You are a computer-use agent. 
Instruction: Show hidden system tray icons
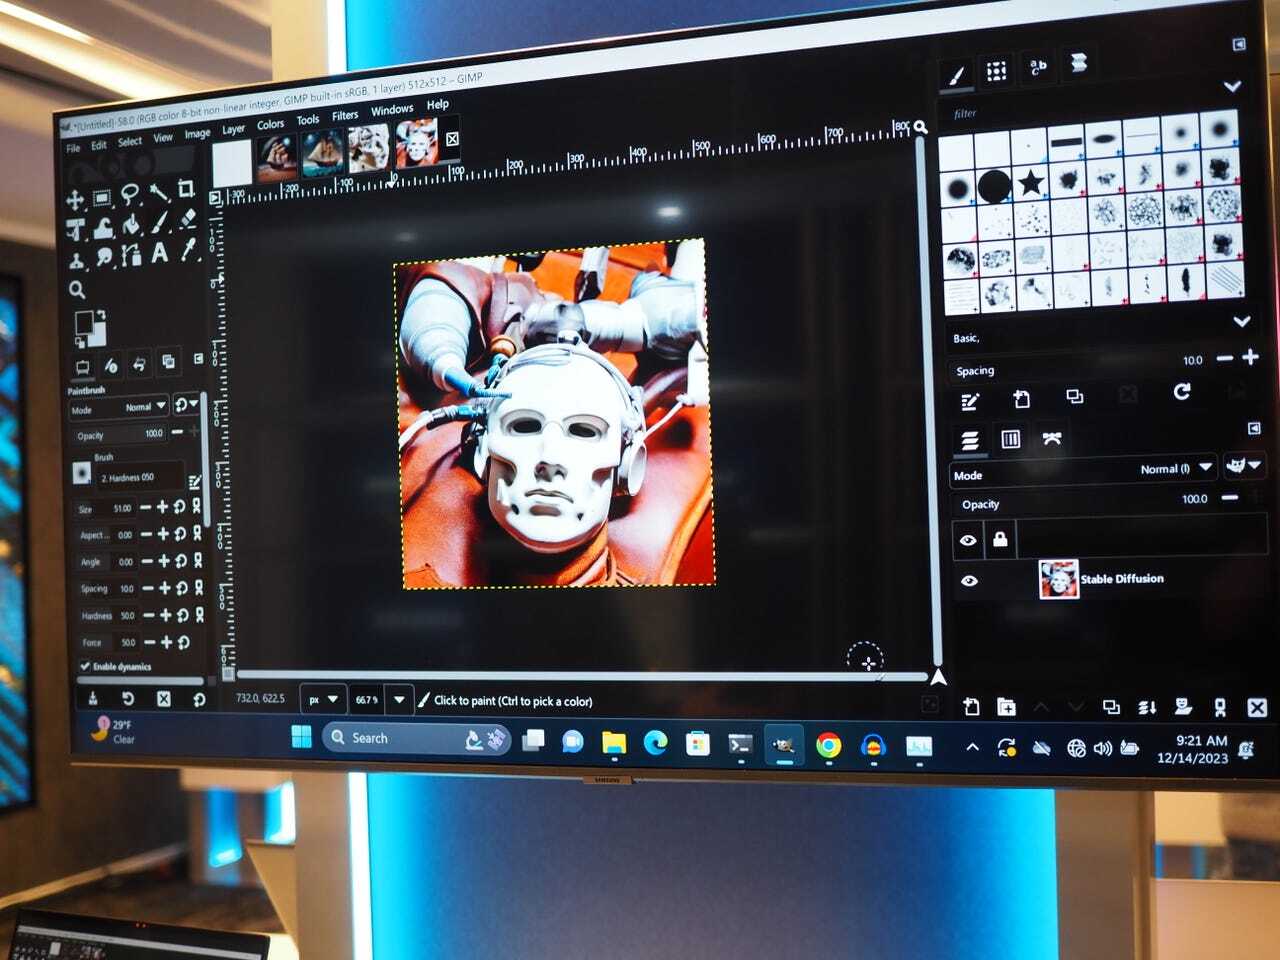click(971, 746)
